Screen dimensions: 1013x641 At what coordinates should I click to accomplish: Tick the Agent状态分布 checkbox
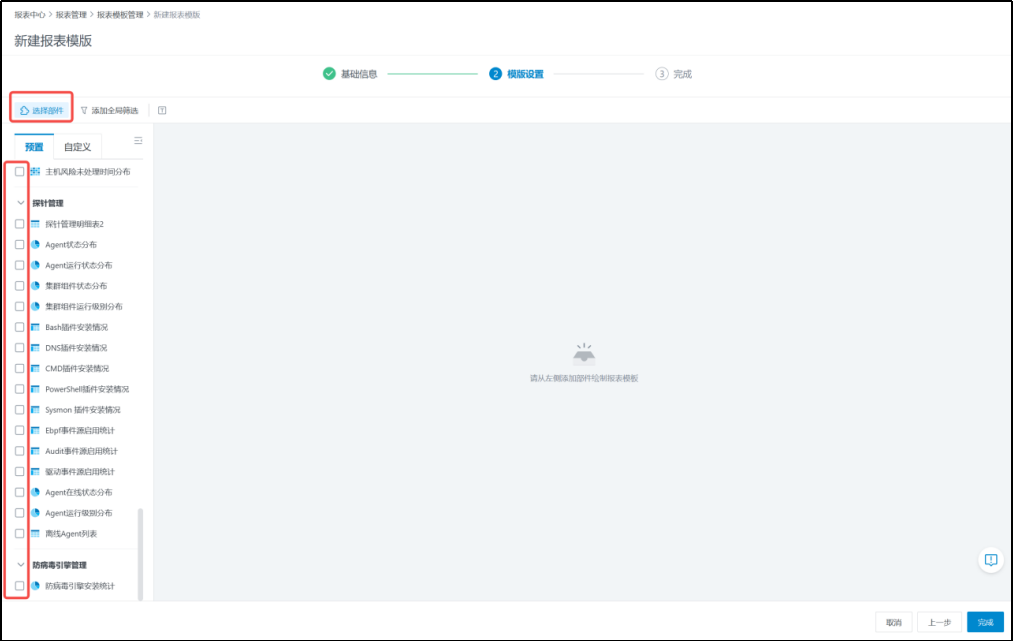[19, 244]
